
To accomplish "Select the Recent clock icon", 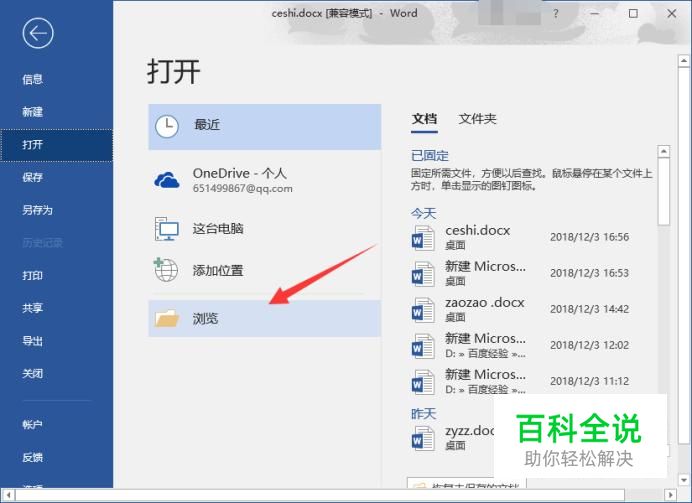I will 167,127.
